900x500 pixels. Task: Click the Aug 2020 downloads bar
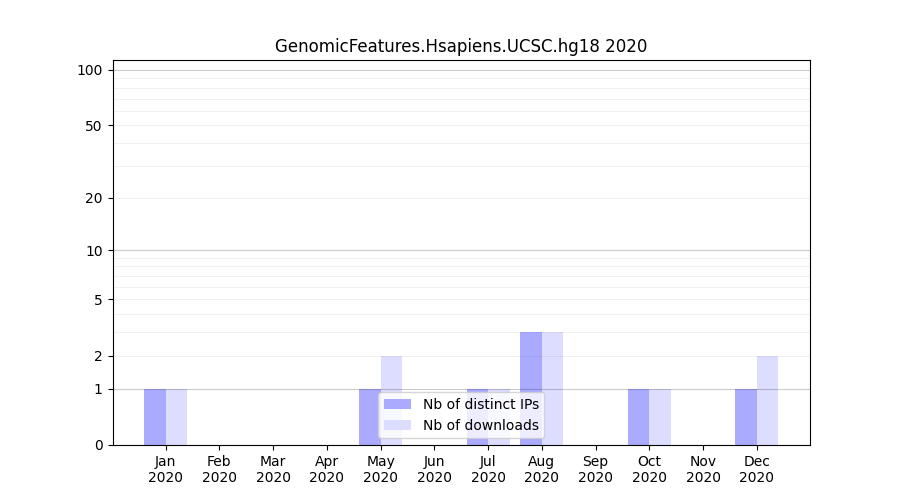[552, 388]
